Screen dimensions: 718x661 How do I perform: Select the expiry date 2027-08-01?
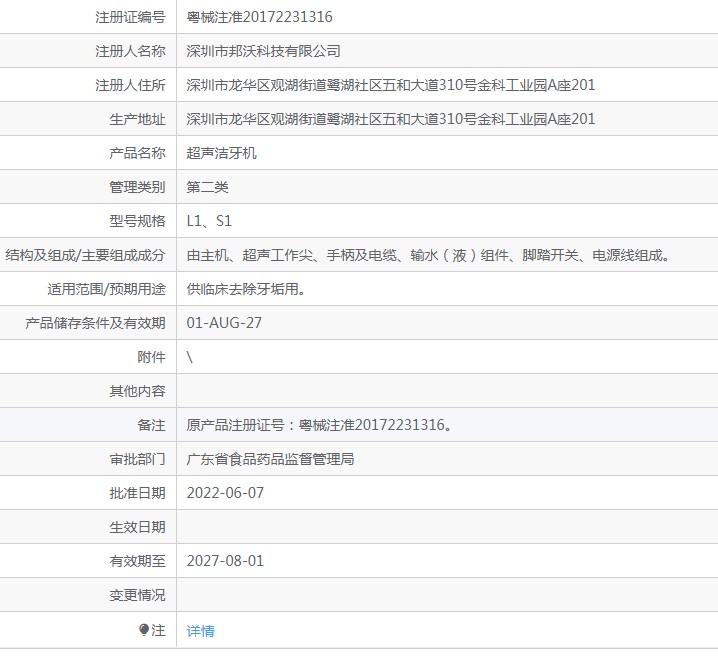(225, 561)
